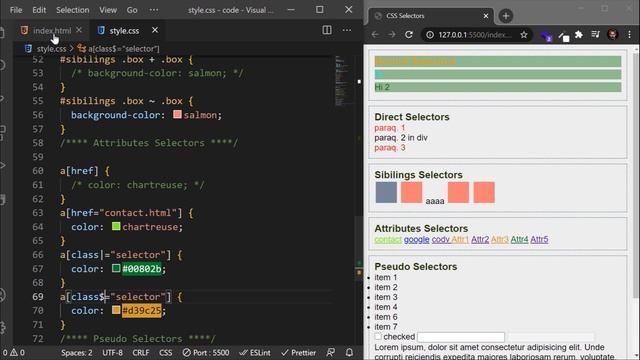
Task: Open the File menu in VS Code
Action: [16, 10]
